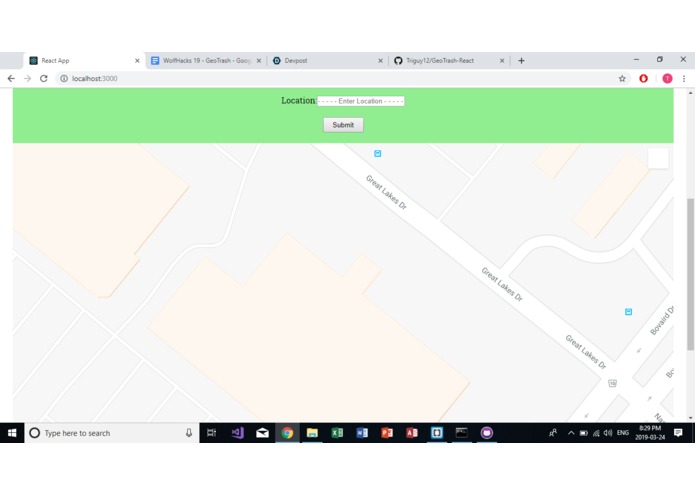Click the white map control box at top right

click(658, 158)
